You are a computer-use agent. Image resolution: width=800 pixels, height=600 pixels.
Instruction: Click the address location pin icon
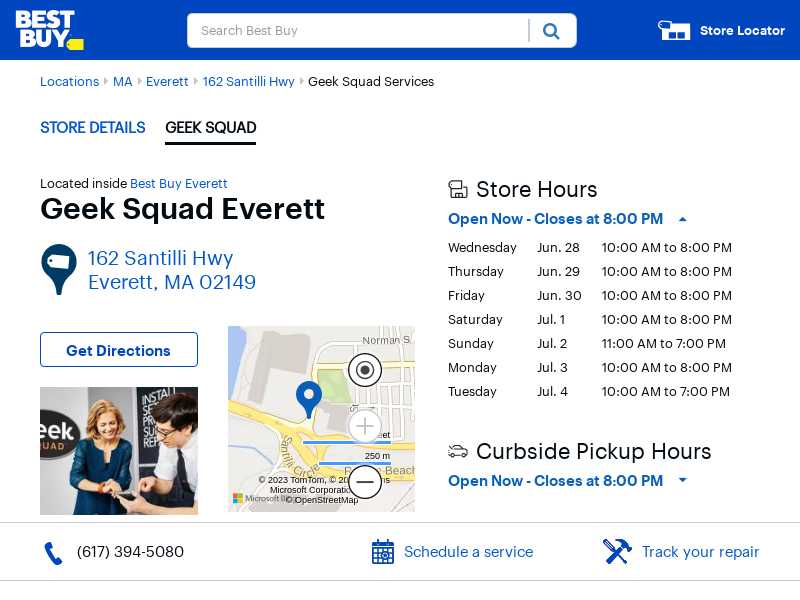coord(59,269)
